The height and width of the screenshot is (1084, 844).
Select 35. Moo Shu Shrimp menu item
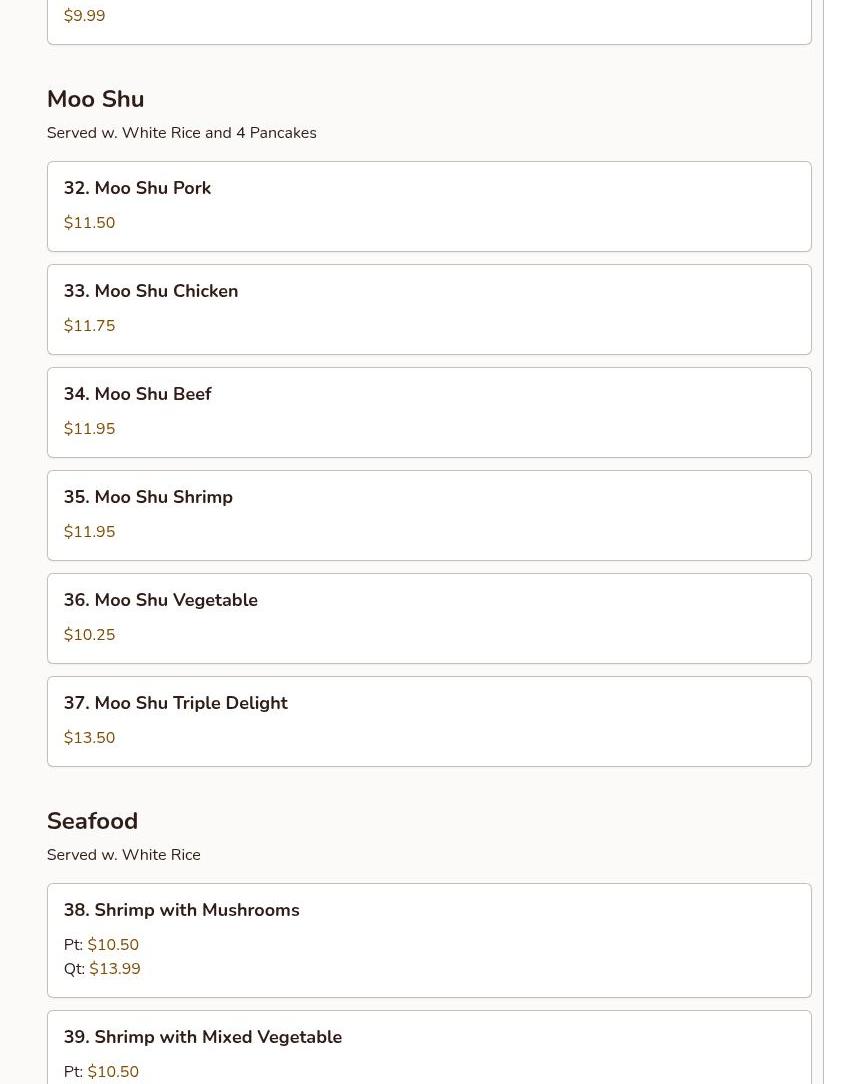pos(429,516)
